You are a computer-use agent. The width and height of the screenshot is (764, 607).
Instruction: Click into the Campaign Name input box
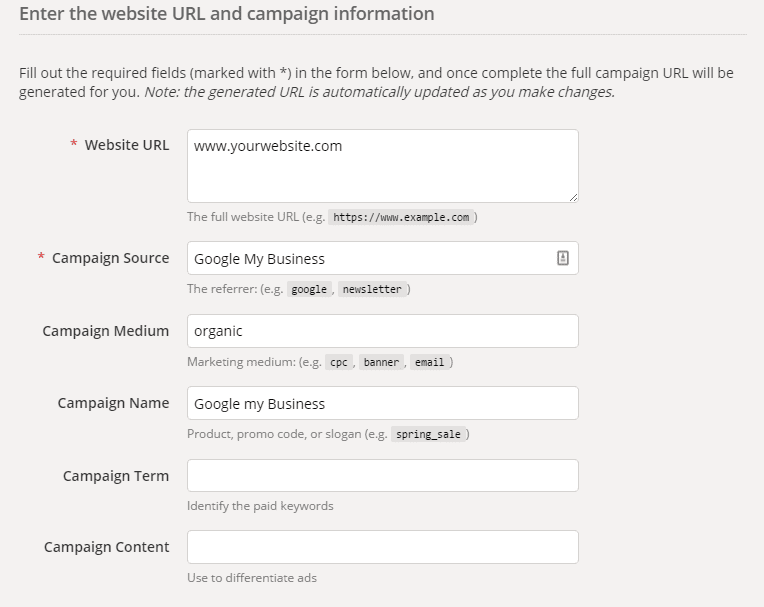click(382, 403)
